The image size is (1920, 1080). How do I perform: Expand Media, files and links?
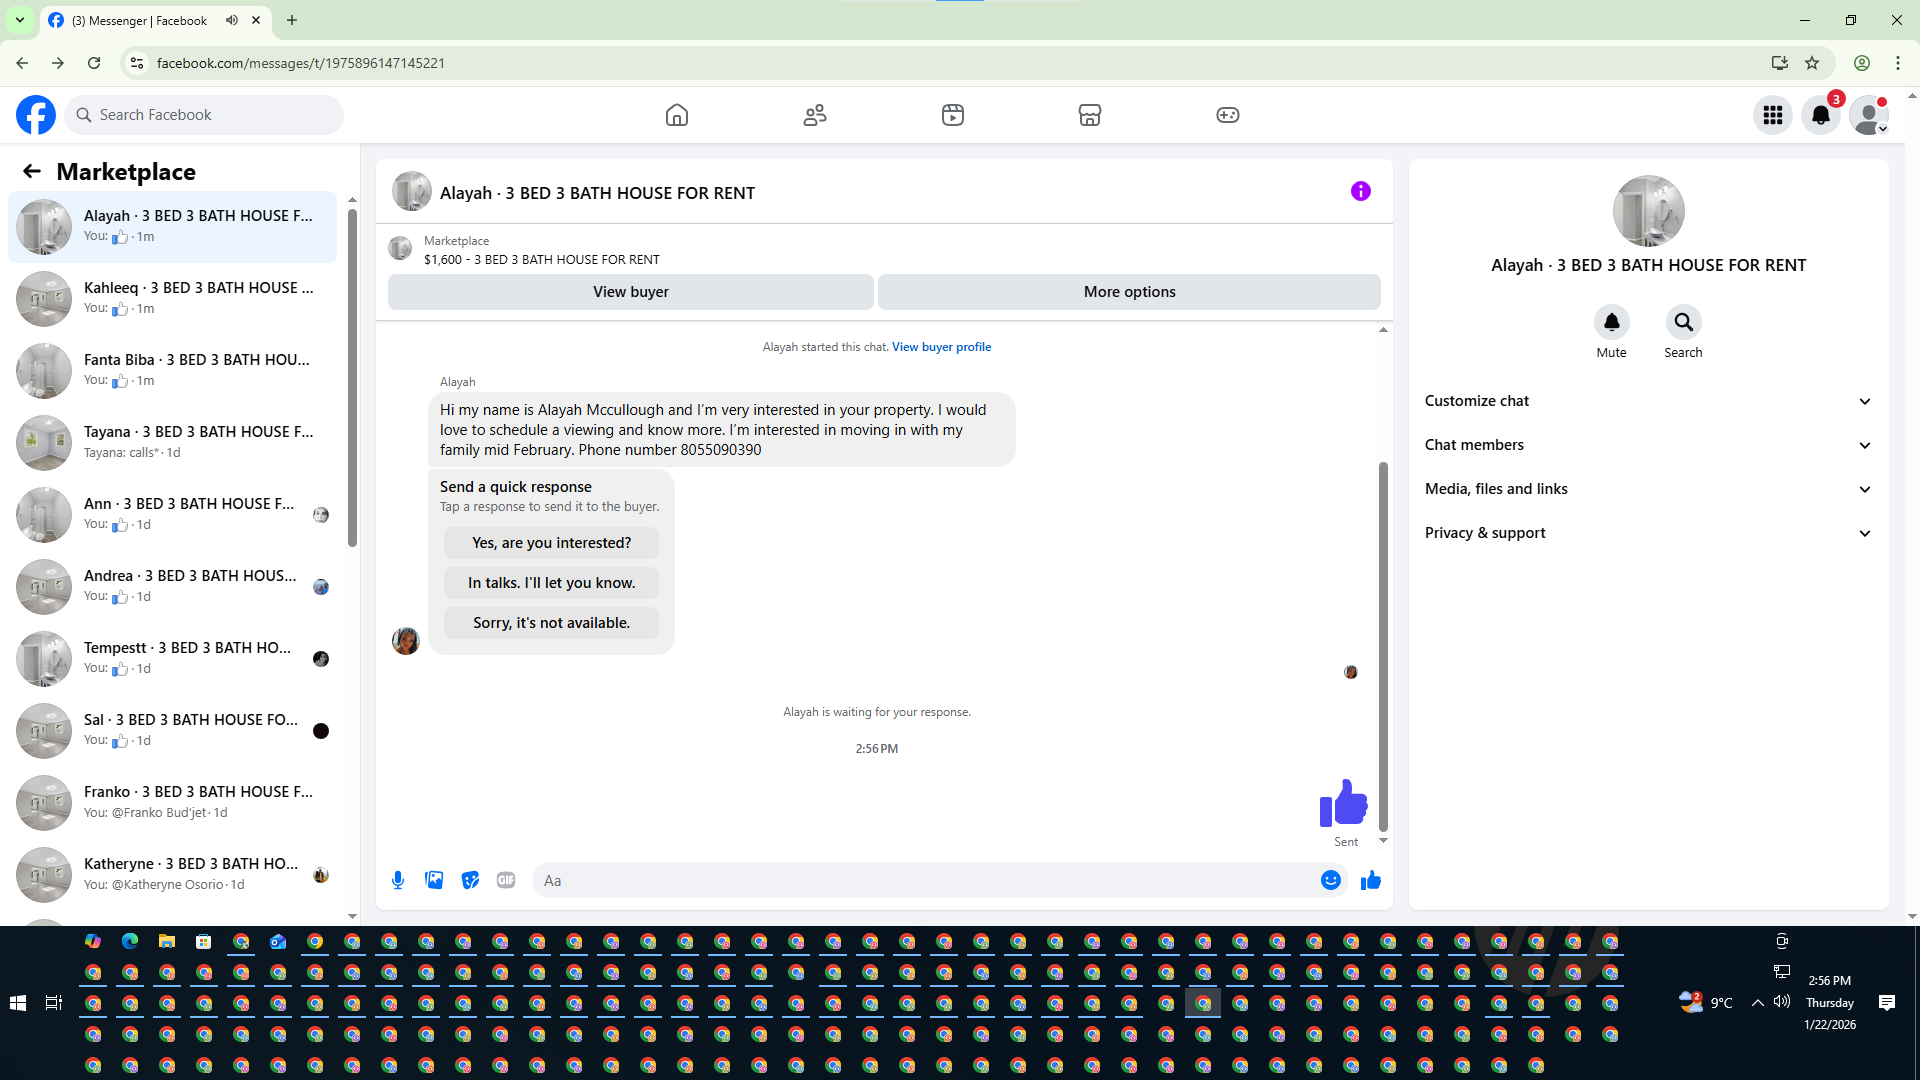pos(1649,489)
